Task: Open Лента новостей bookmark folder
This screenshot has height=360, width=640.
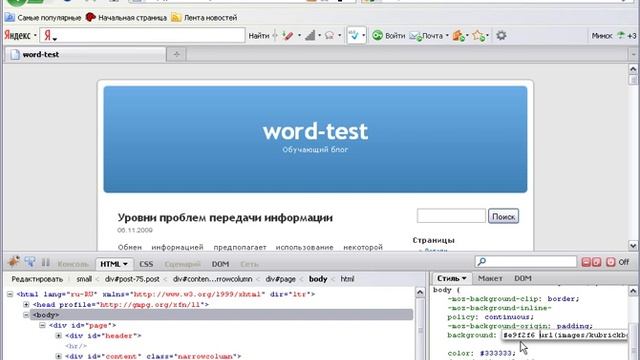Action: (204, 18)
